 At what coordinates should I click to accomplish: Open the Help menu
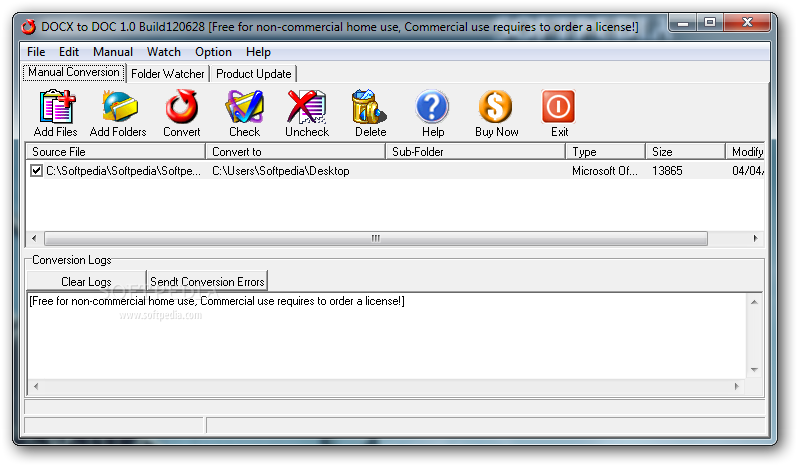(x=259, y=52)
